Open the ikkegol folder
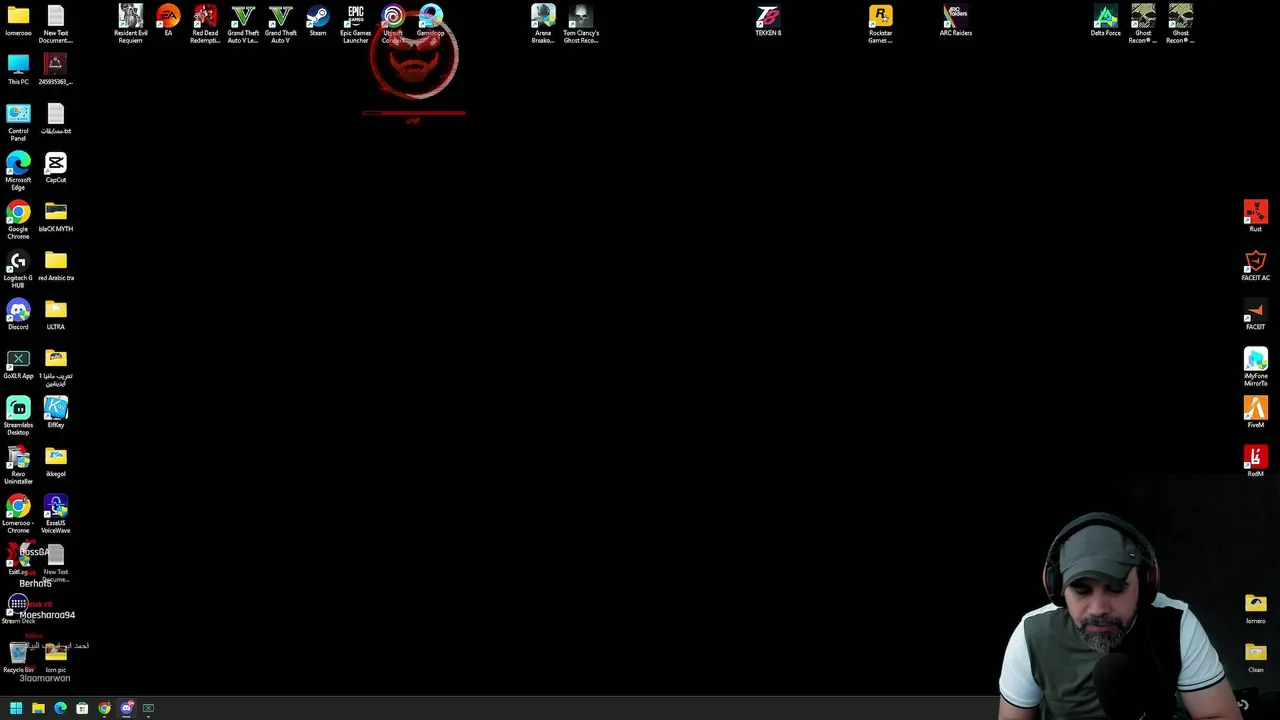Viewport: 1280px width, 720px height. click(56, 462)
